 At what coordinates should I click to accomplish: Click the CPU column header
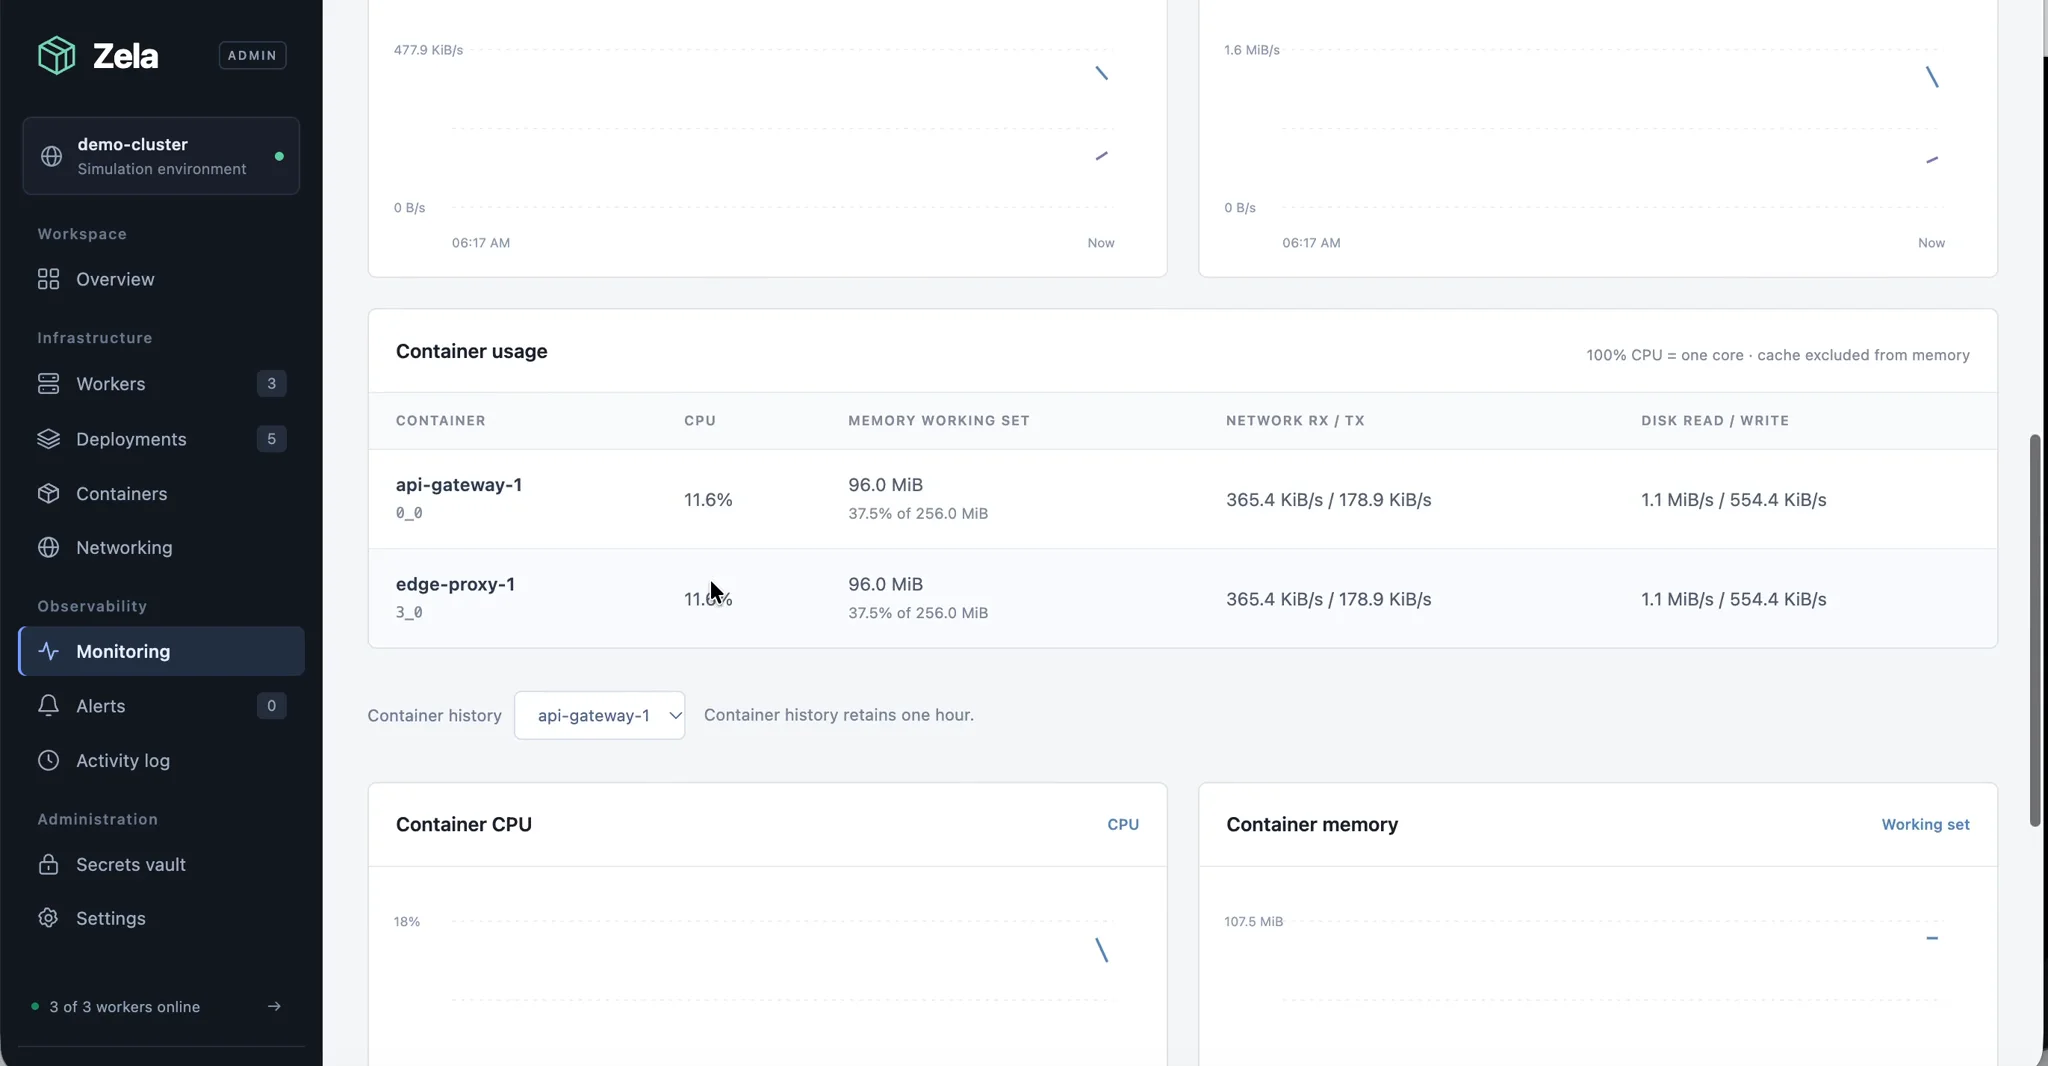tap(700, 421)
